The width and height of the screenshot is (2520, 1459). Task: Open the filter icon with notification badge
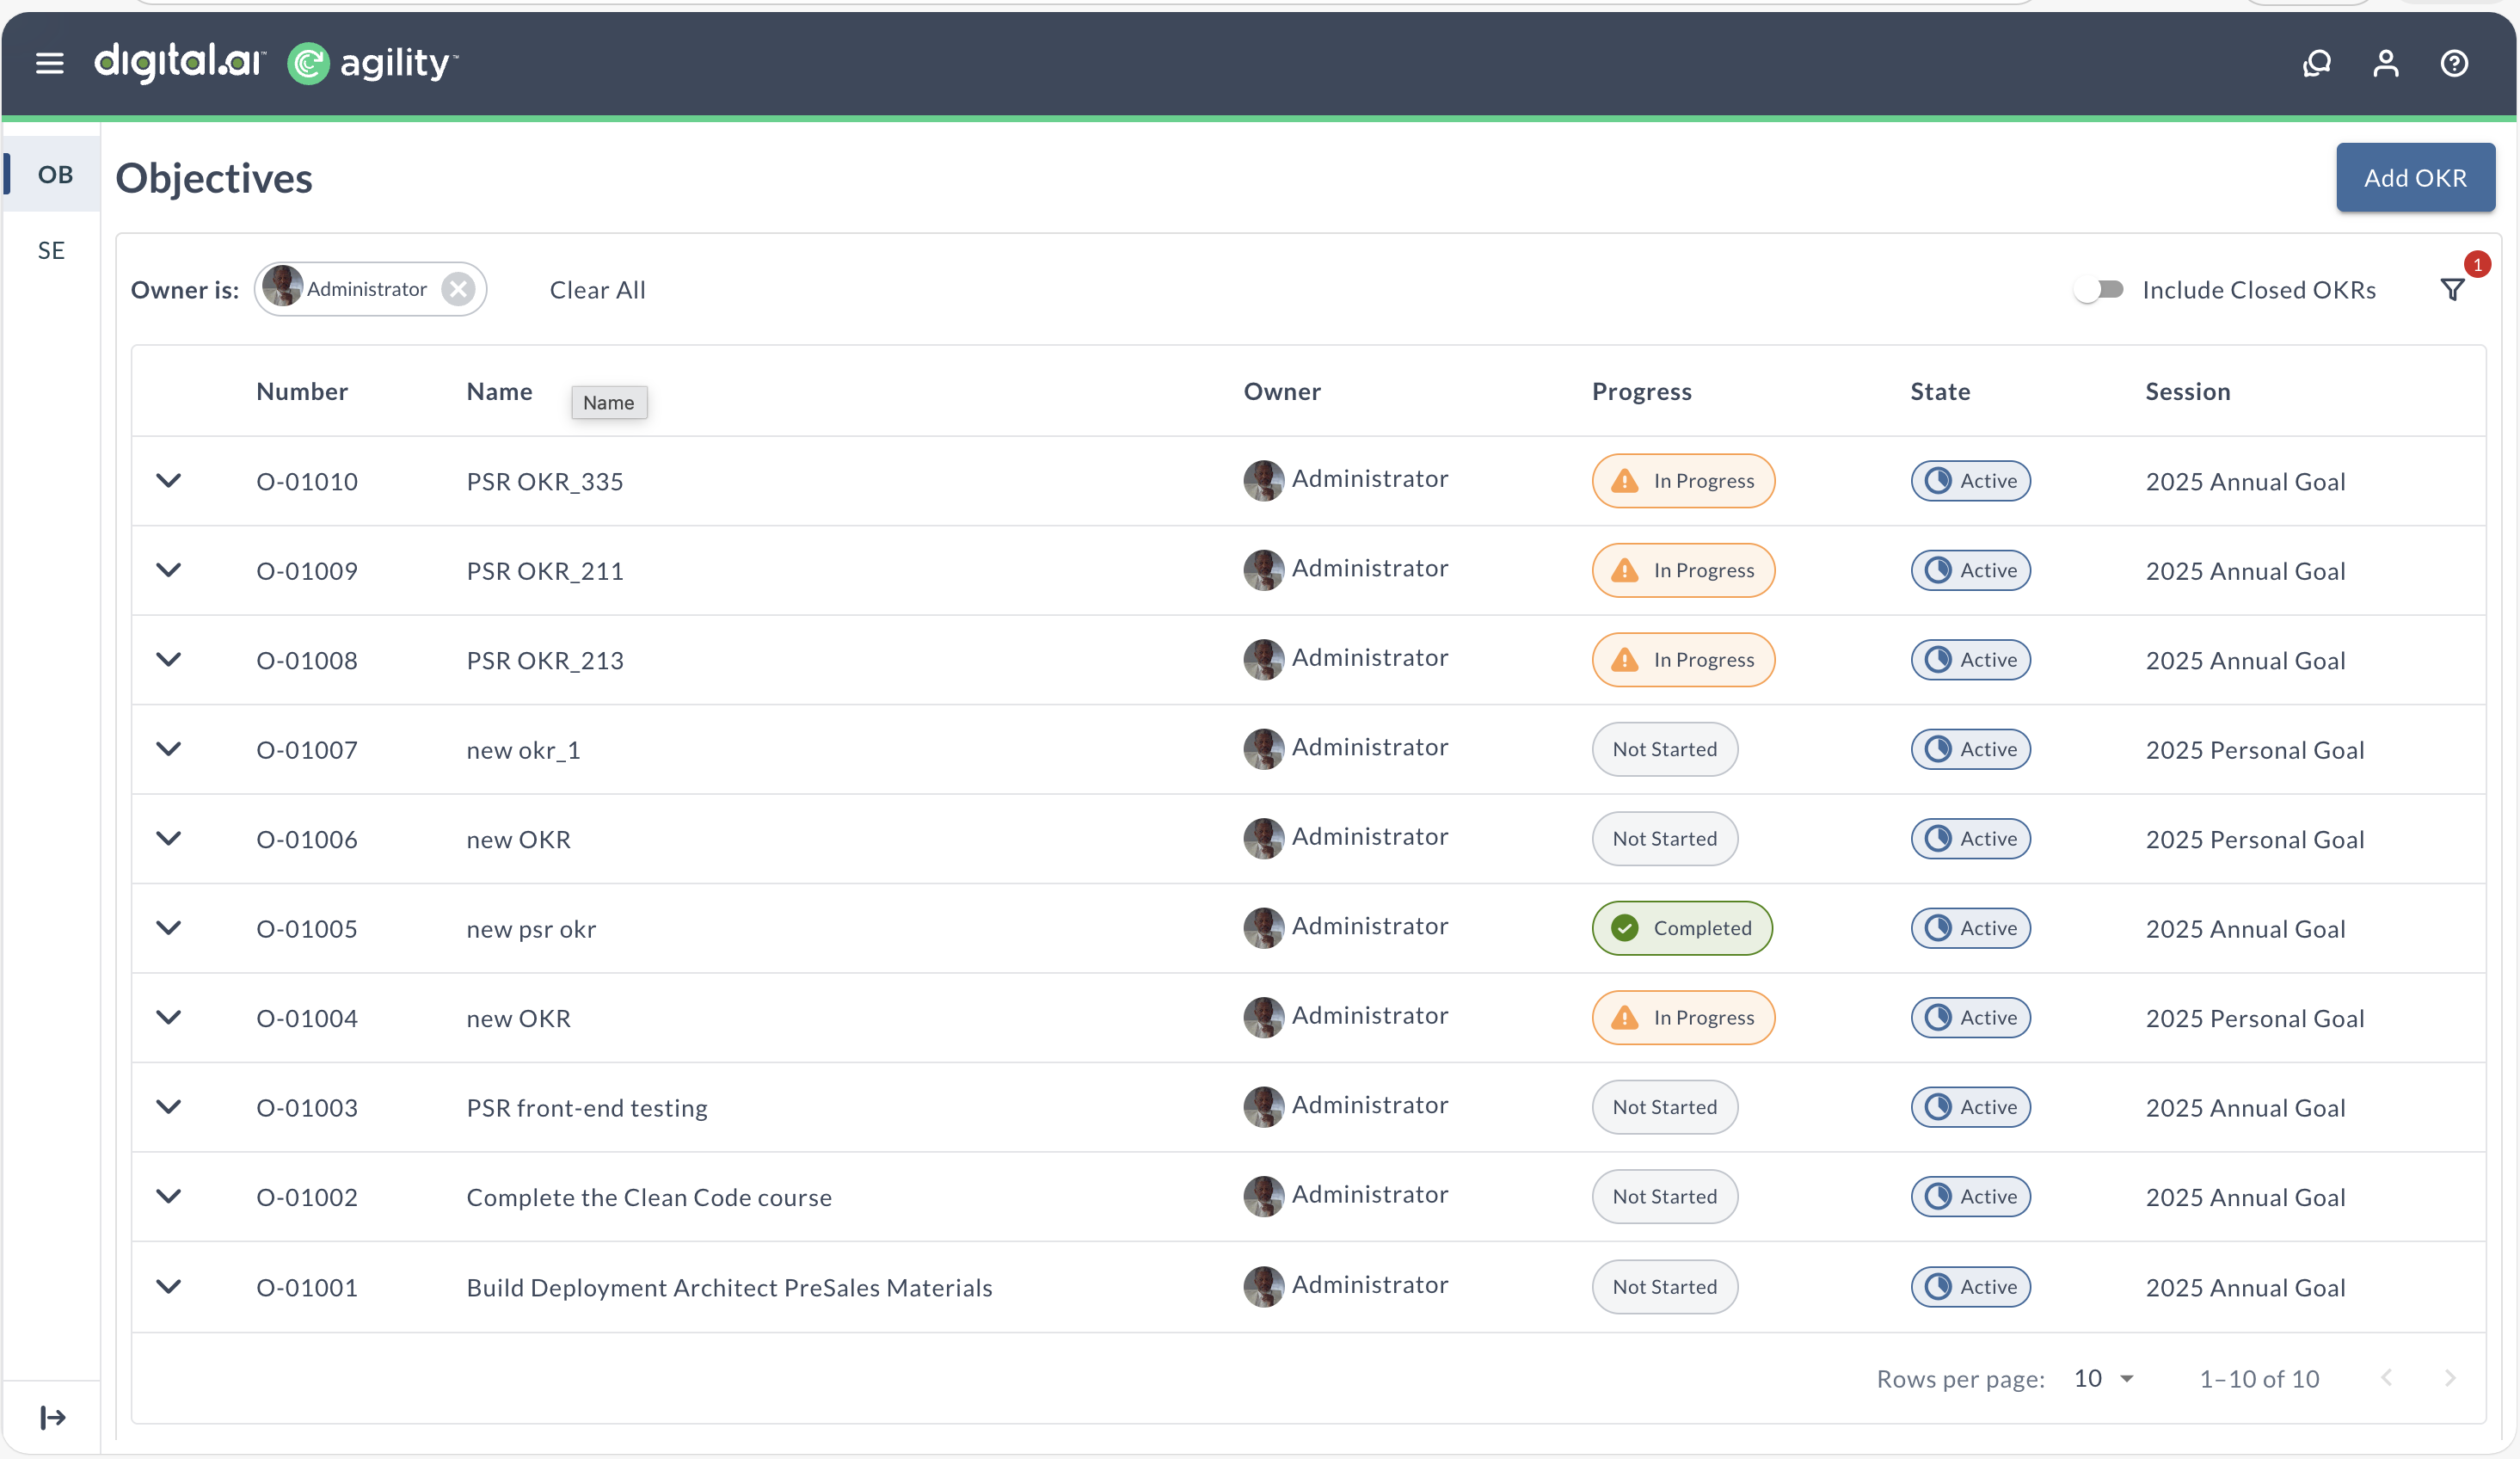[2452, 289]
